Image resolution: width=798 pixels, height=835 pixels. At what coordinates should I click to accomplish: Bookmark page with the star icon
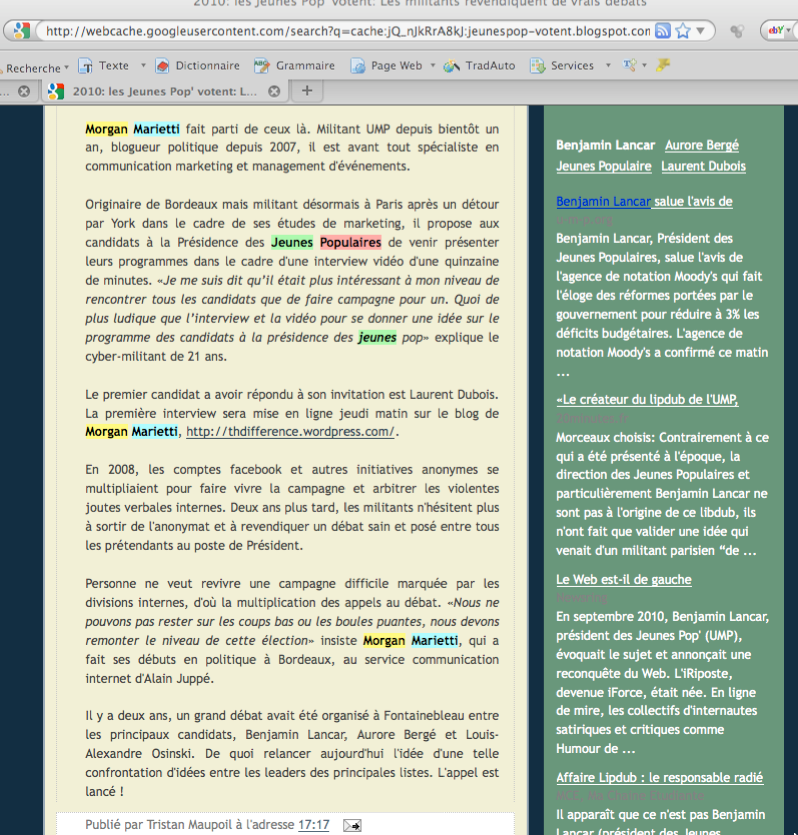click(x=683, y=31)
